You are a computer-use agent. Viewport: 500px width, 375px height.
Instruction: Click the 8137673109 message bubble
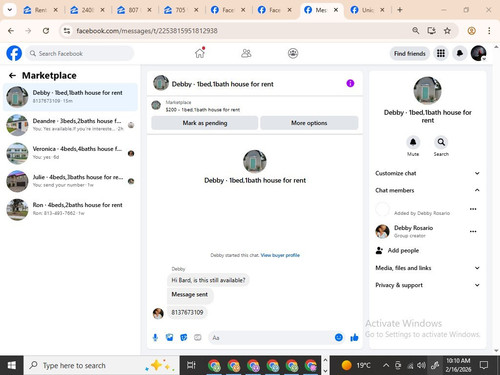click(187, 312)
